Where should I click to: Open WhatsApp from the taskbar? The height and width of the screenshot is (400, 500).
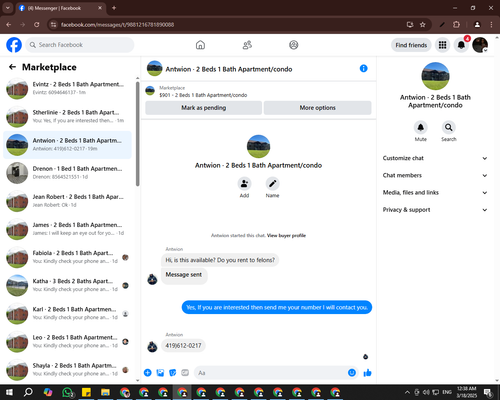tap(67, 392)
